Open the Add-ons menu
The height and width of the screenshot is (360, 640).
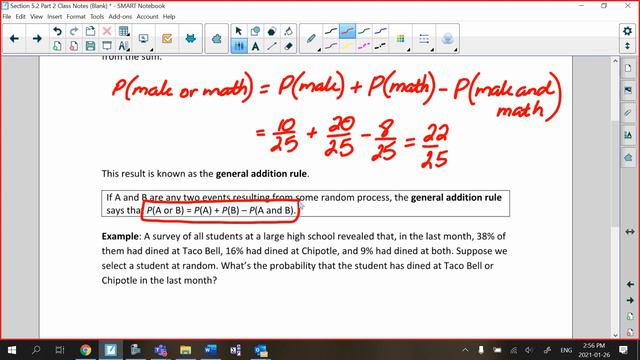click(120, 17)
